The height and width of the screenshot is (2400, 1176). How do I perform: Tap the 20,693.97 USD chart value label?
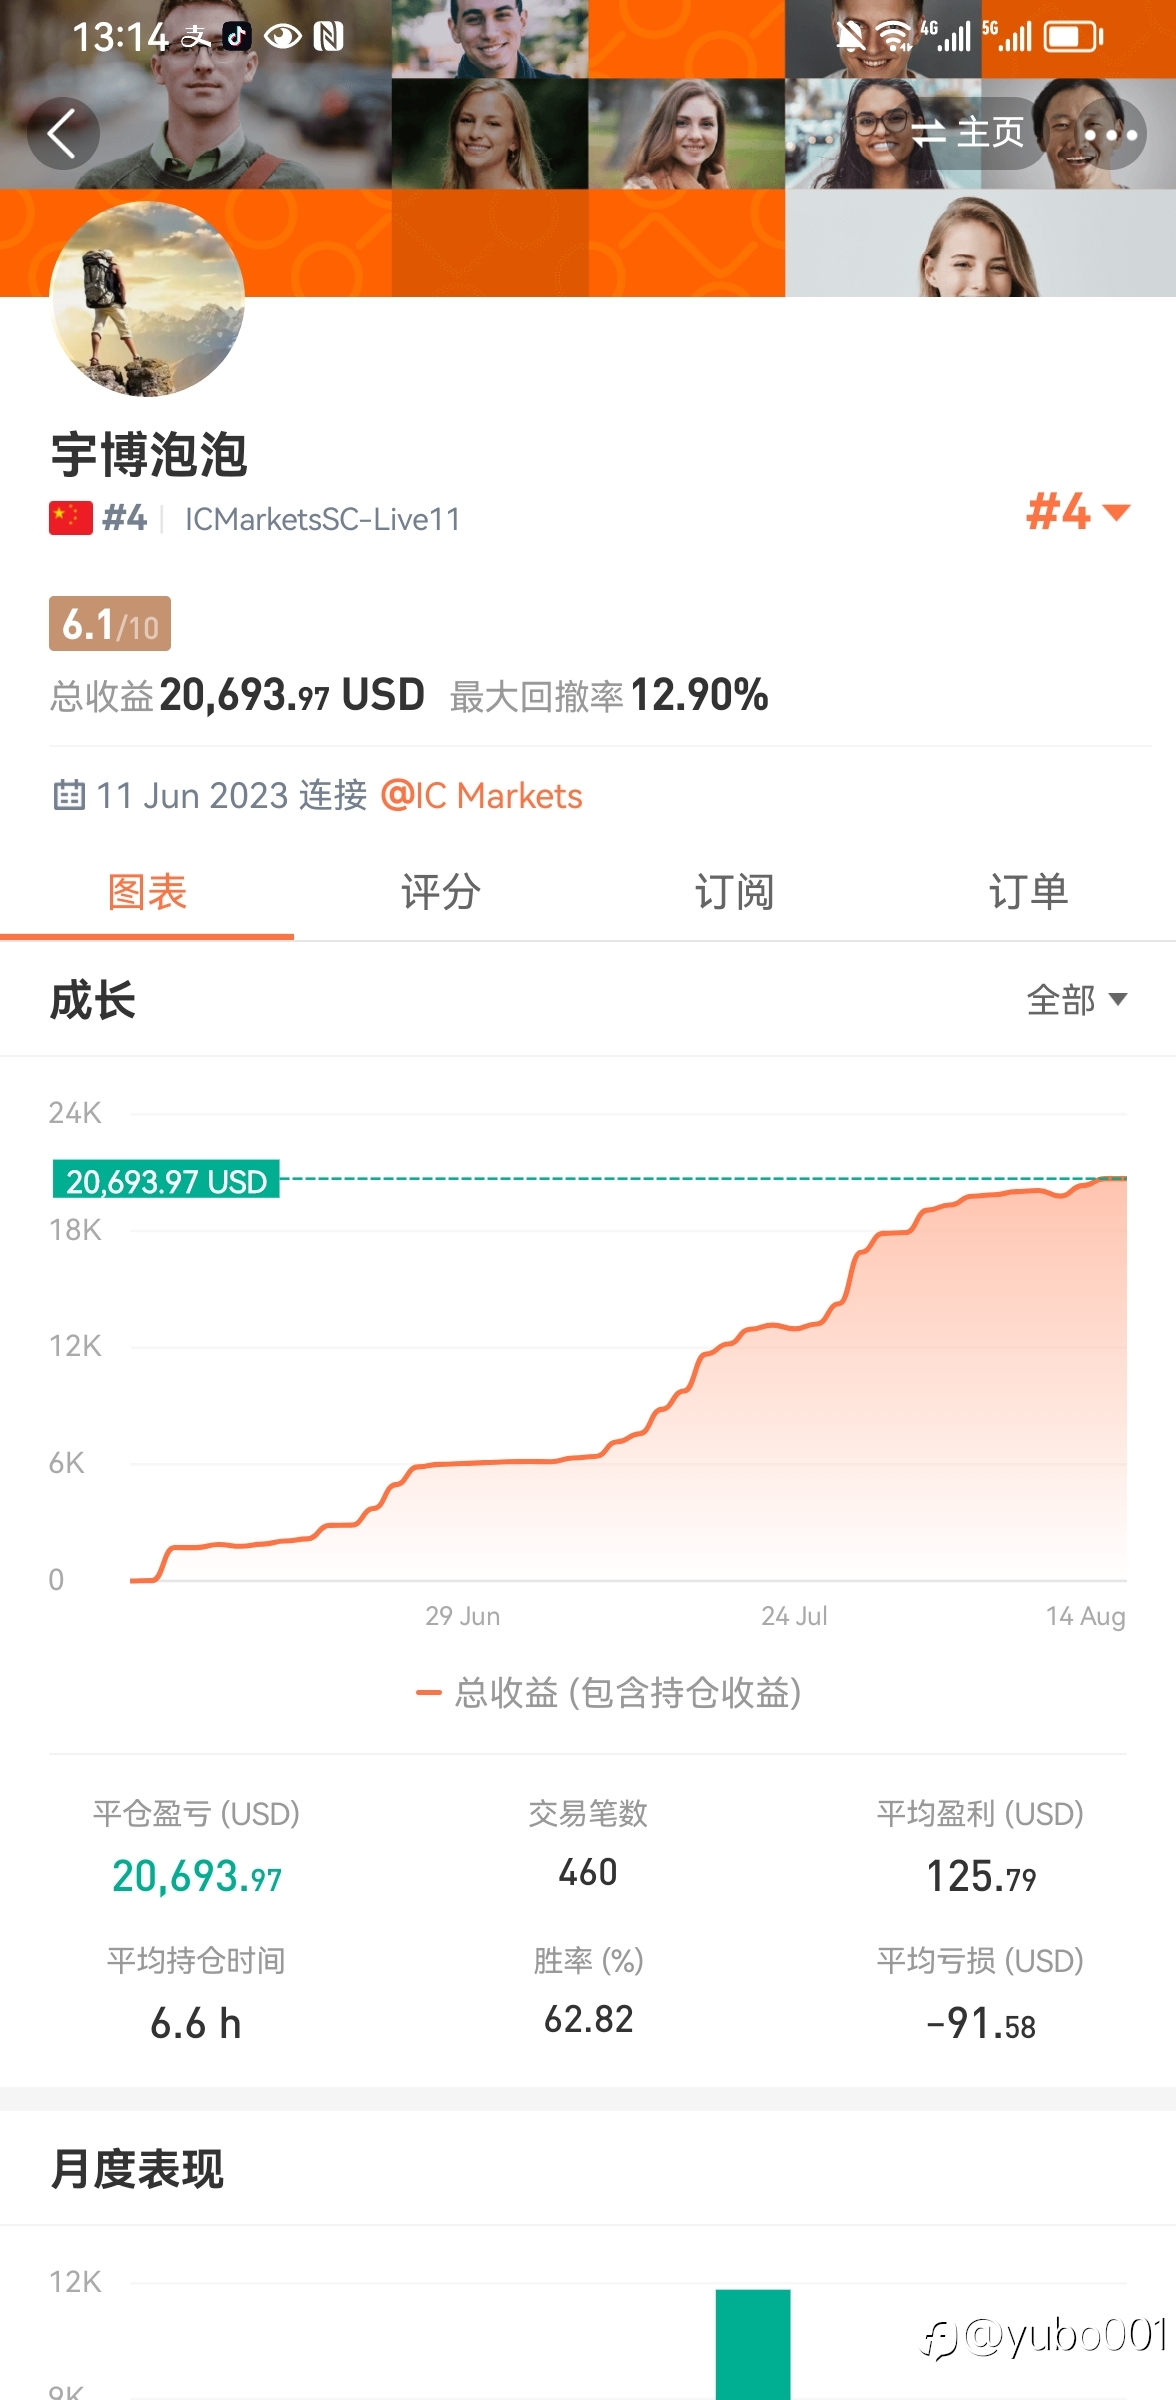tap(166, 1181)
